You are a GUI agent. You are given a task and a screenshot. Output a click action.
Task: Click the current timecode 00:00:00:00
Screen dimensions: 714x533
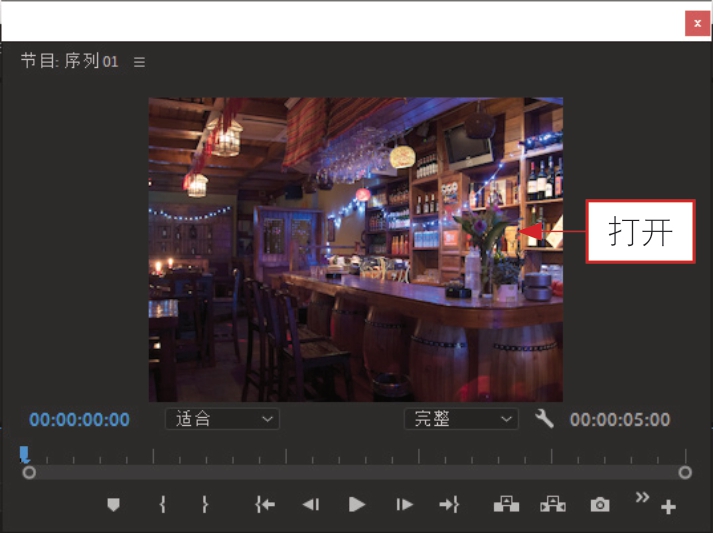point(79,420)
